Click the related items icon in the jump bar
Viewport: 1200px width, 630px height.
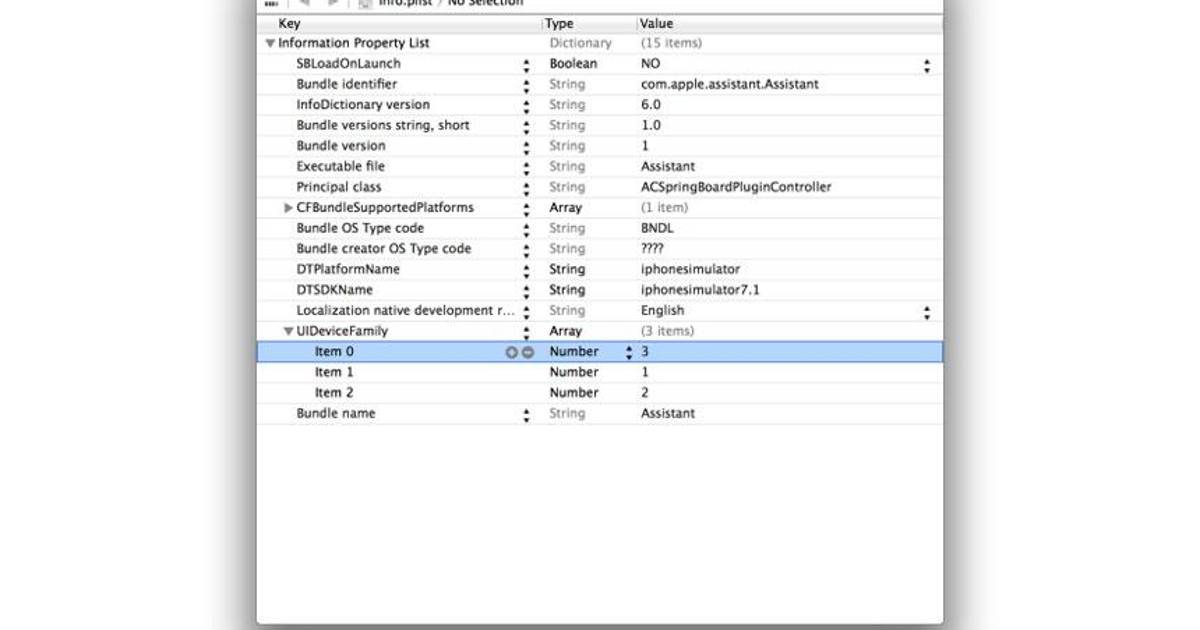tap(272, 3)
